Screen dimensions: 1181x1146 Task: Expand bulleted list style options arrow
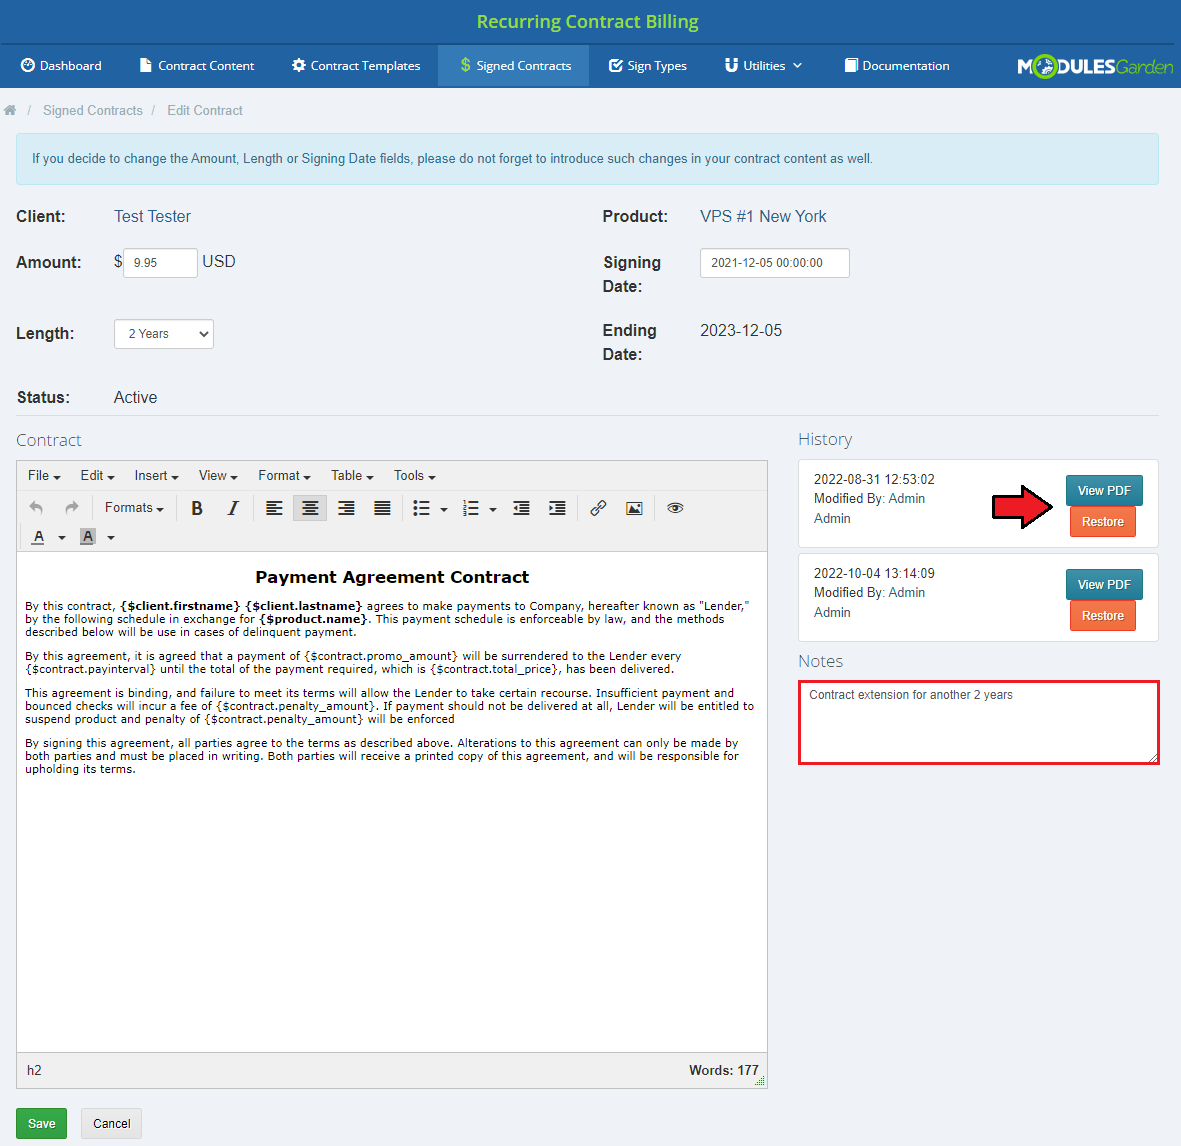444,510
